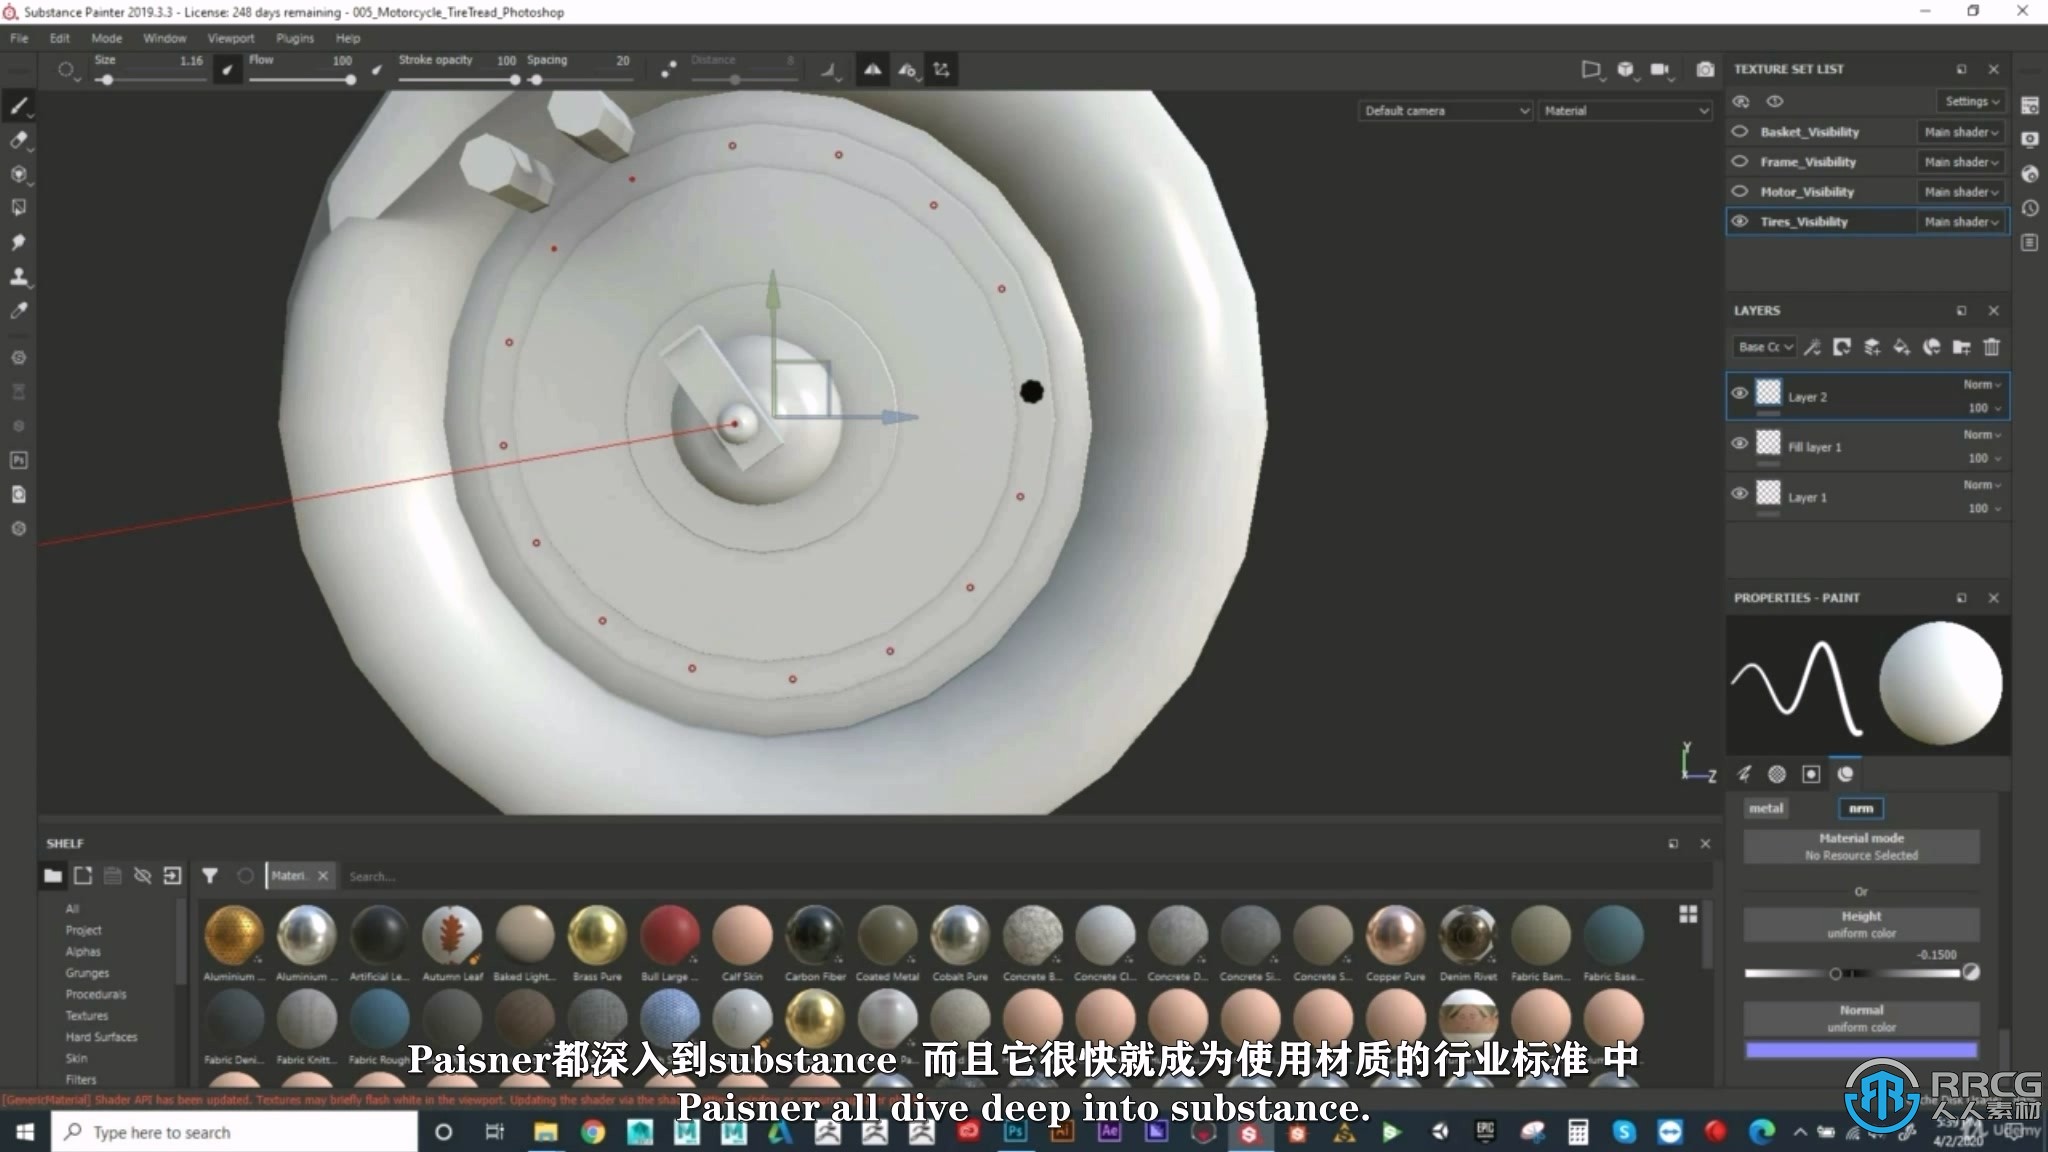The width and height of the screenshot is (2048, 1152).
Task: Add a paint effect with the wand icon
Action: [x=1812, y=347]
